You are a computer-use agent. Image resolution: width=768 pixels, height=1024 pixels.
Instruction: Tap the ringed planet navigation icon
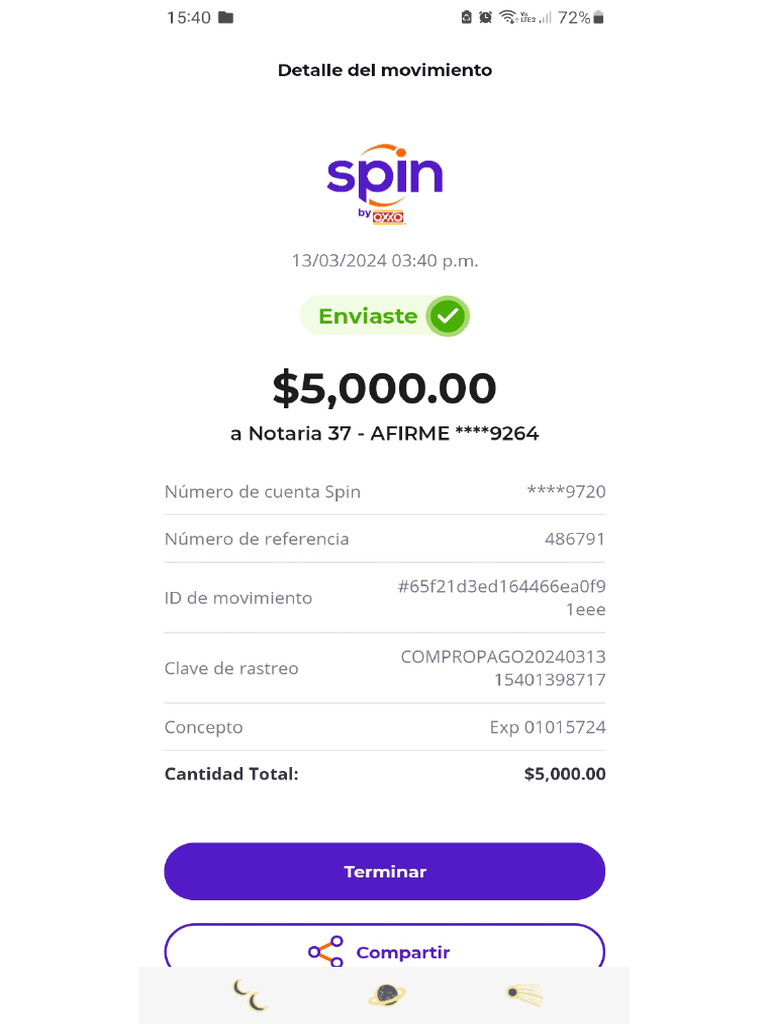386,995
